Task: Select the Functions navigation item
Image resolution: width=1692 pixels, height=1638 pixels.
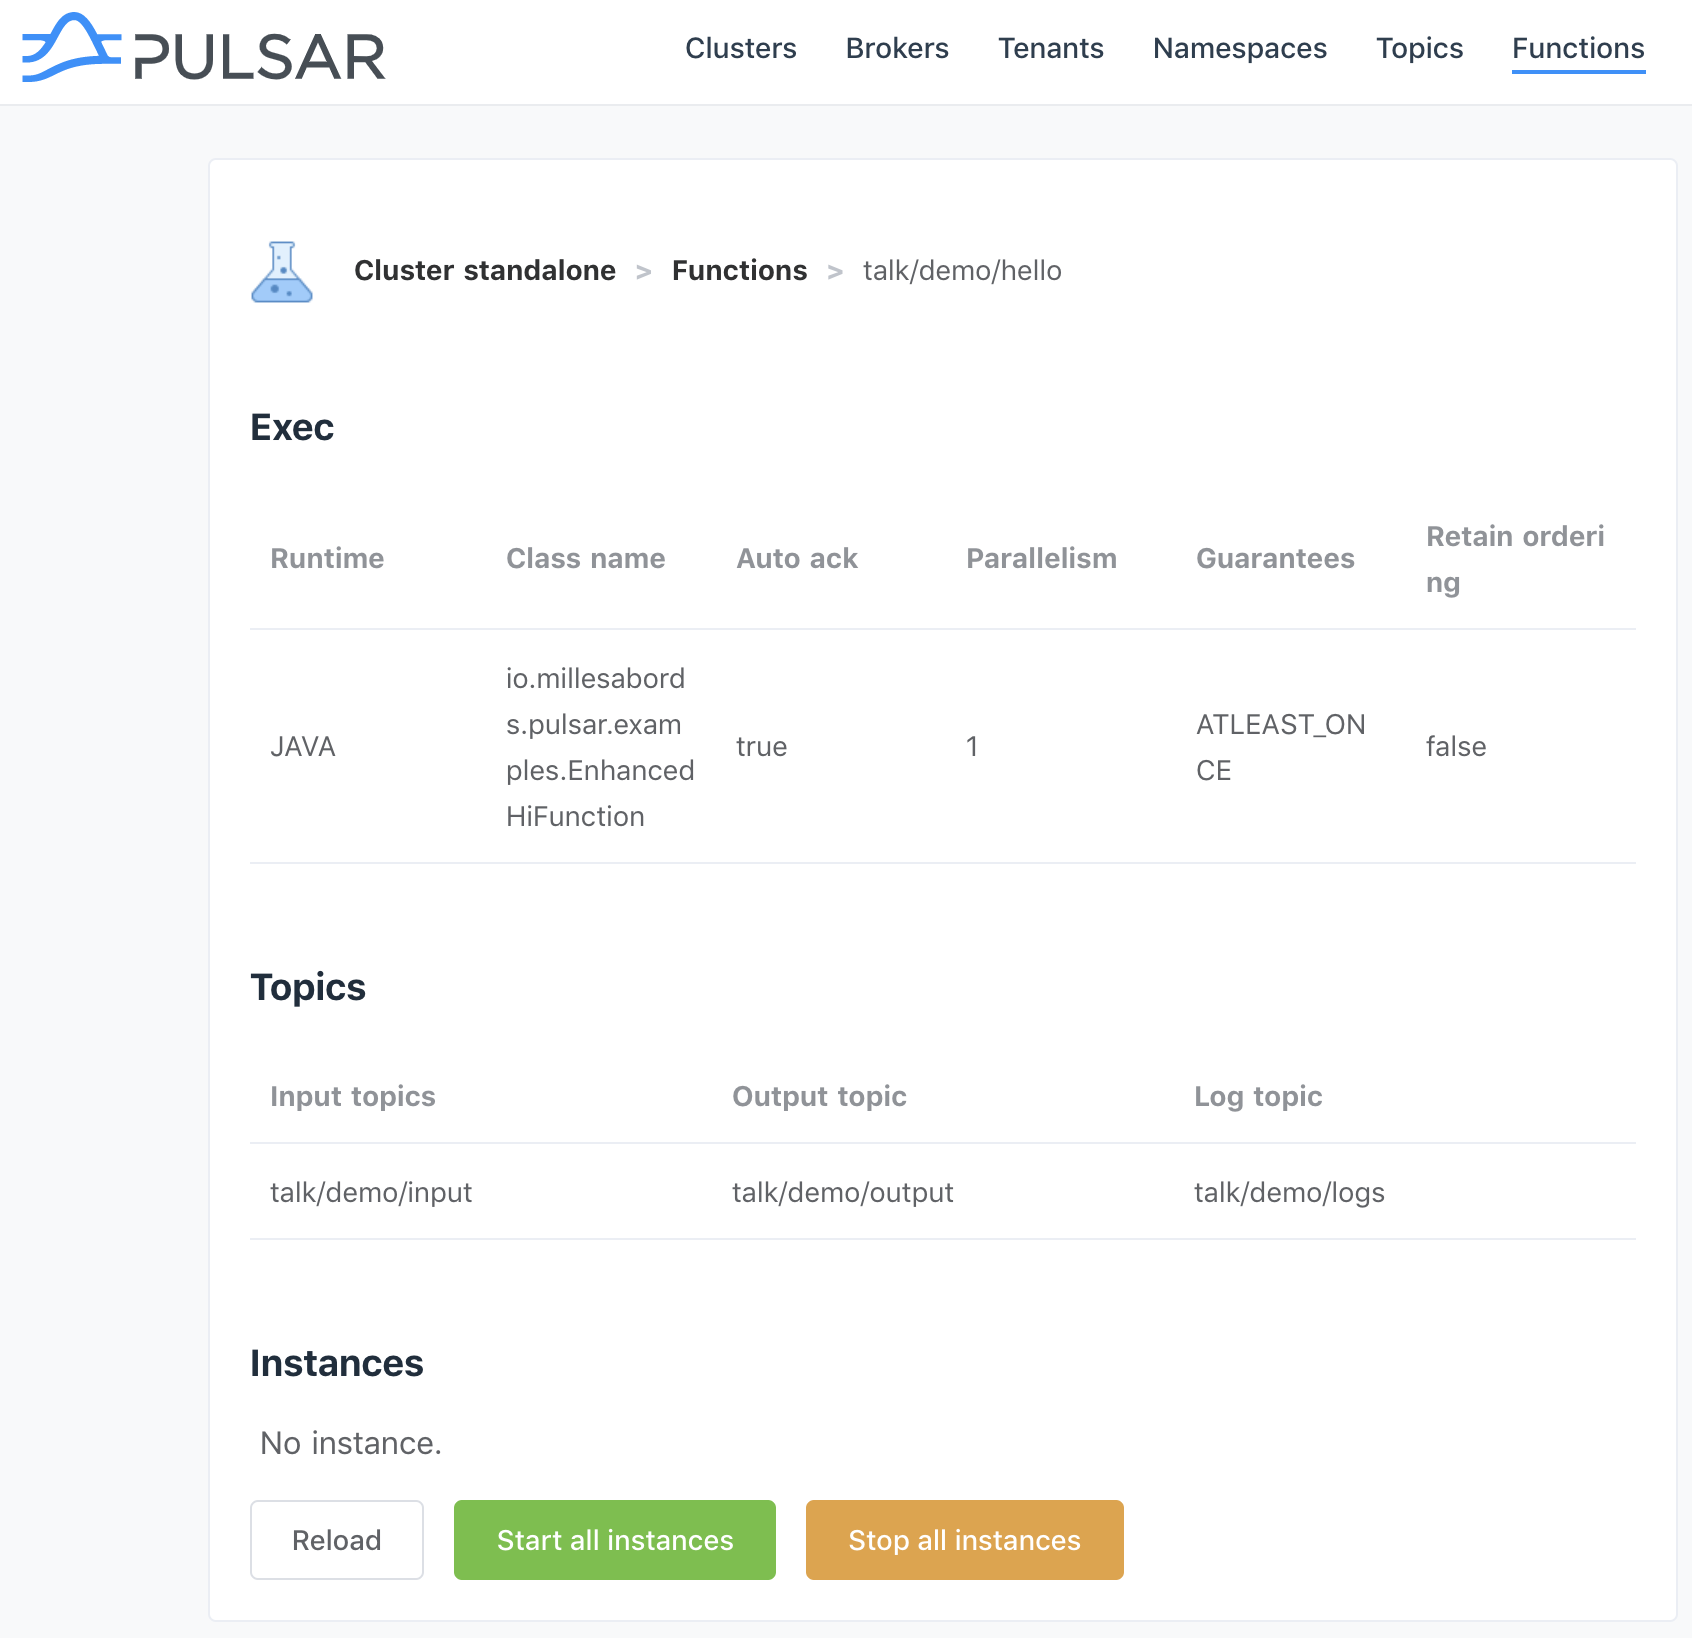Action: tap(1578, 48)
